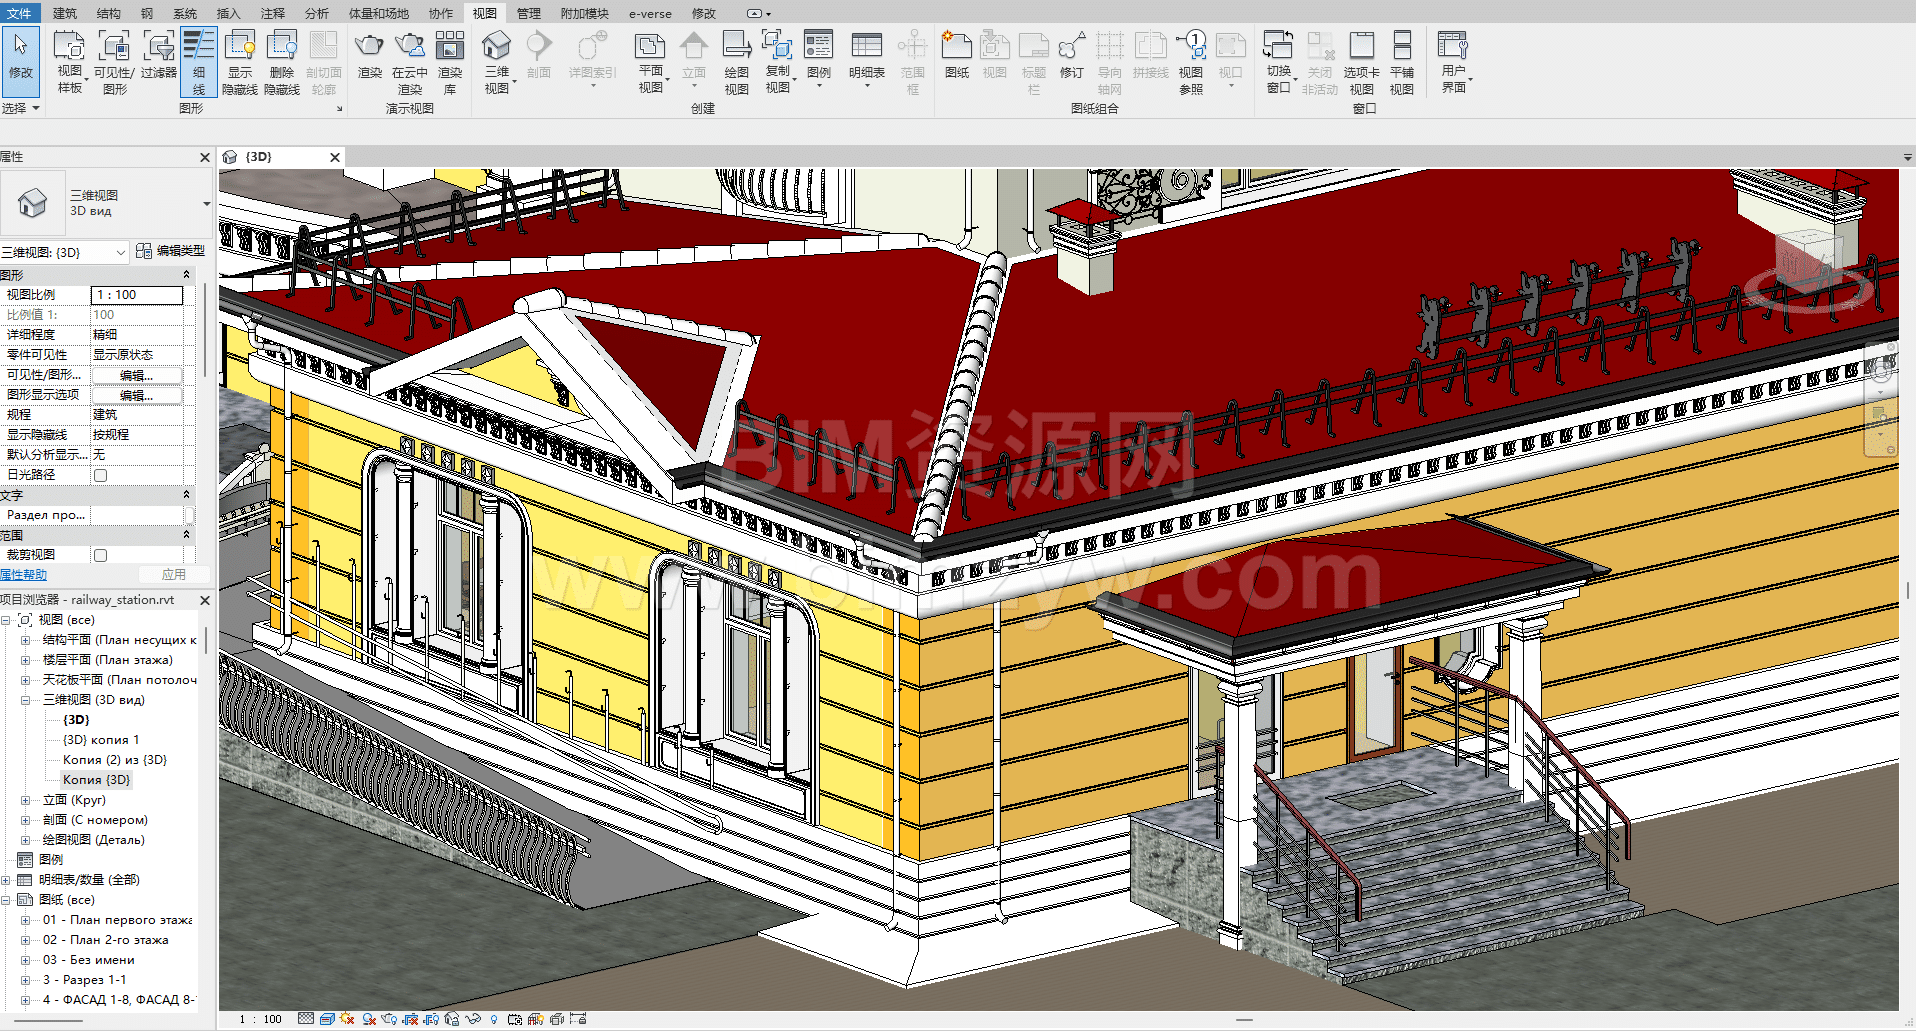
Task: Switch to the e-verse ribbon tab
Action: (x=650, y=13)
